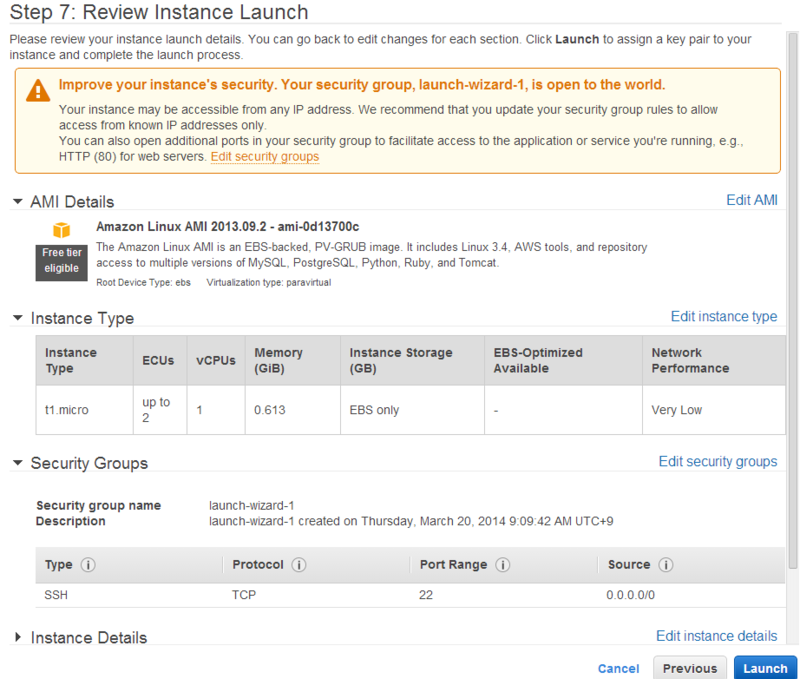The width and height of the screenshot is (800, 679).
Task: Click the vertical scrollbar on the right
Action: [793, 301]
